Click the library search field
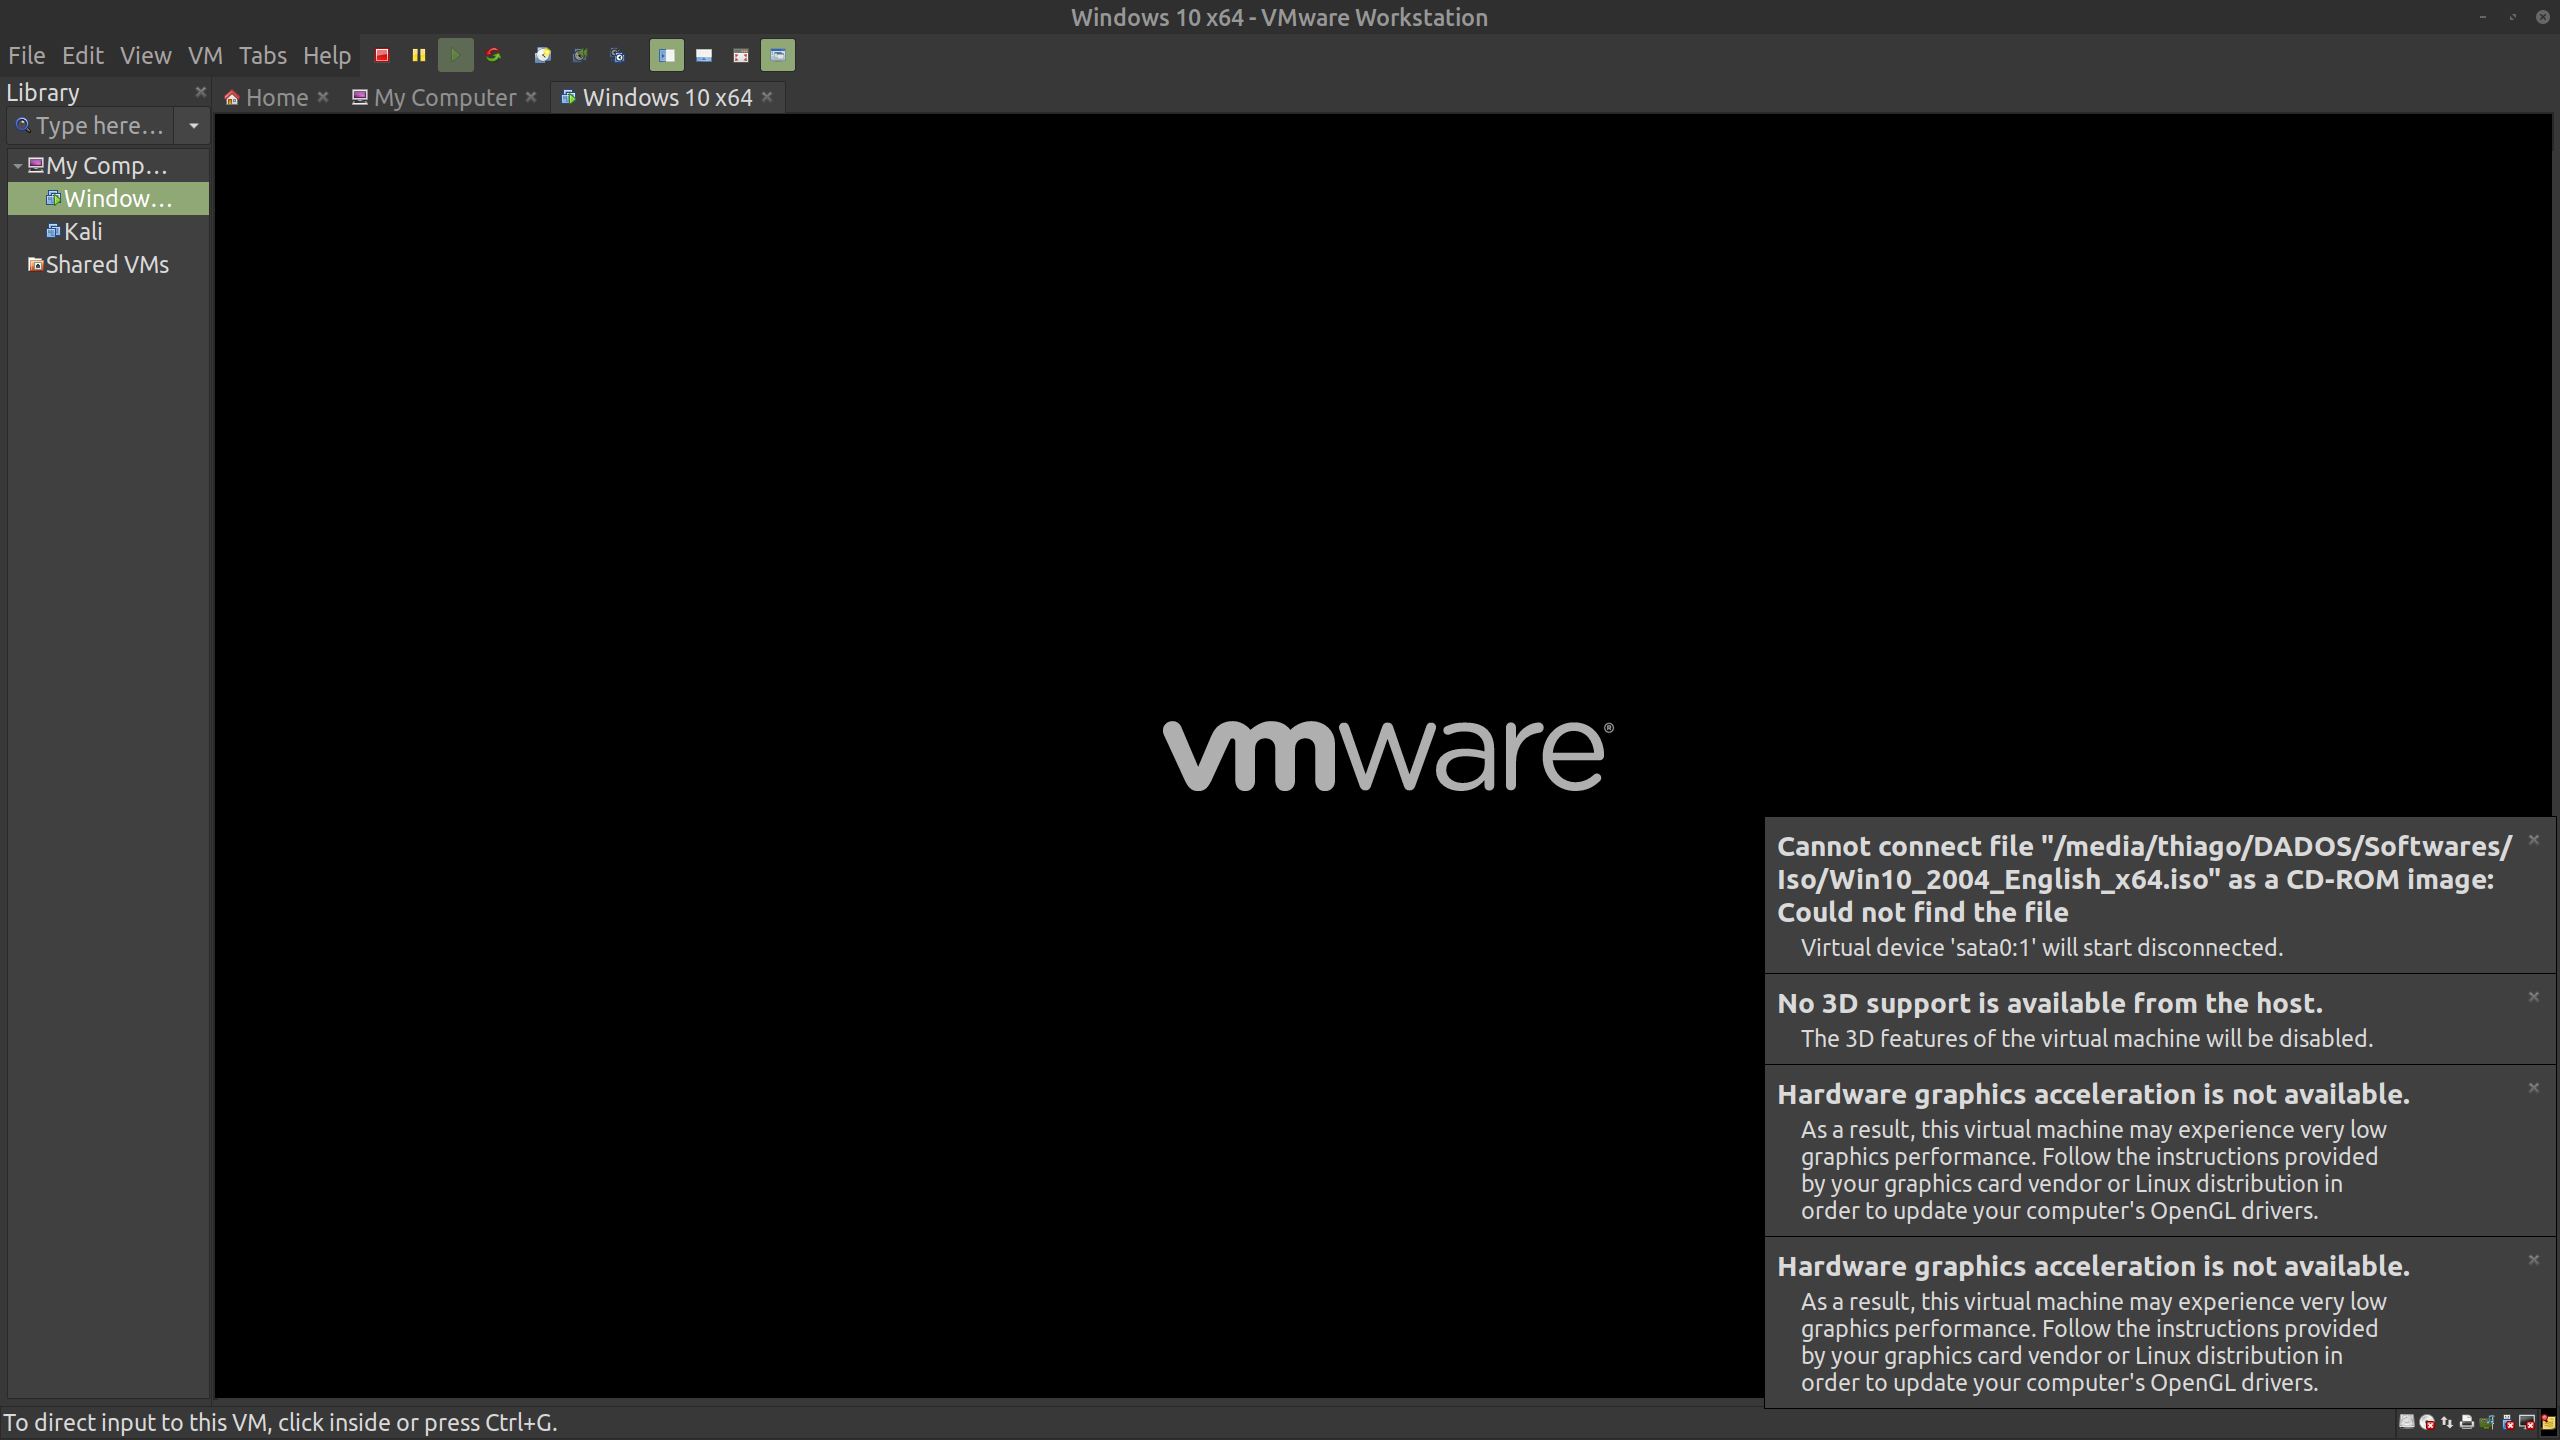 90,126
